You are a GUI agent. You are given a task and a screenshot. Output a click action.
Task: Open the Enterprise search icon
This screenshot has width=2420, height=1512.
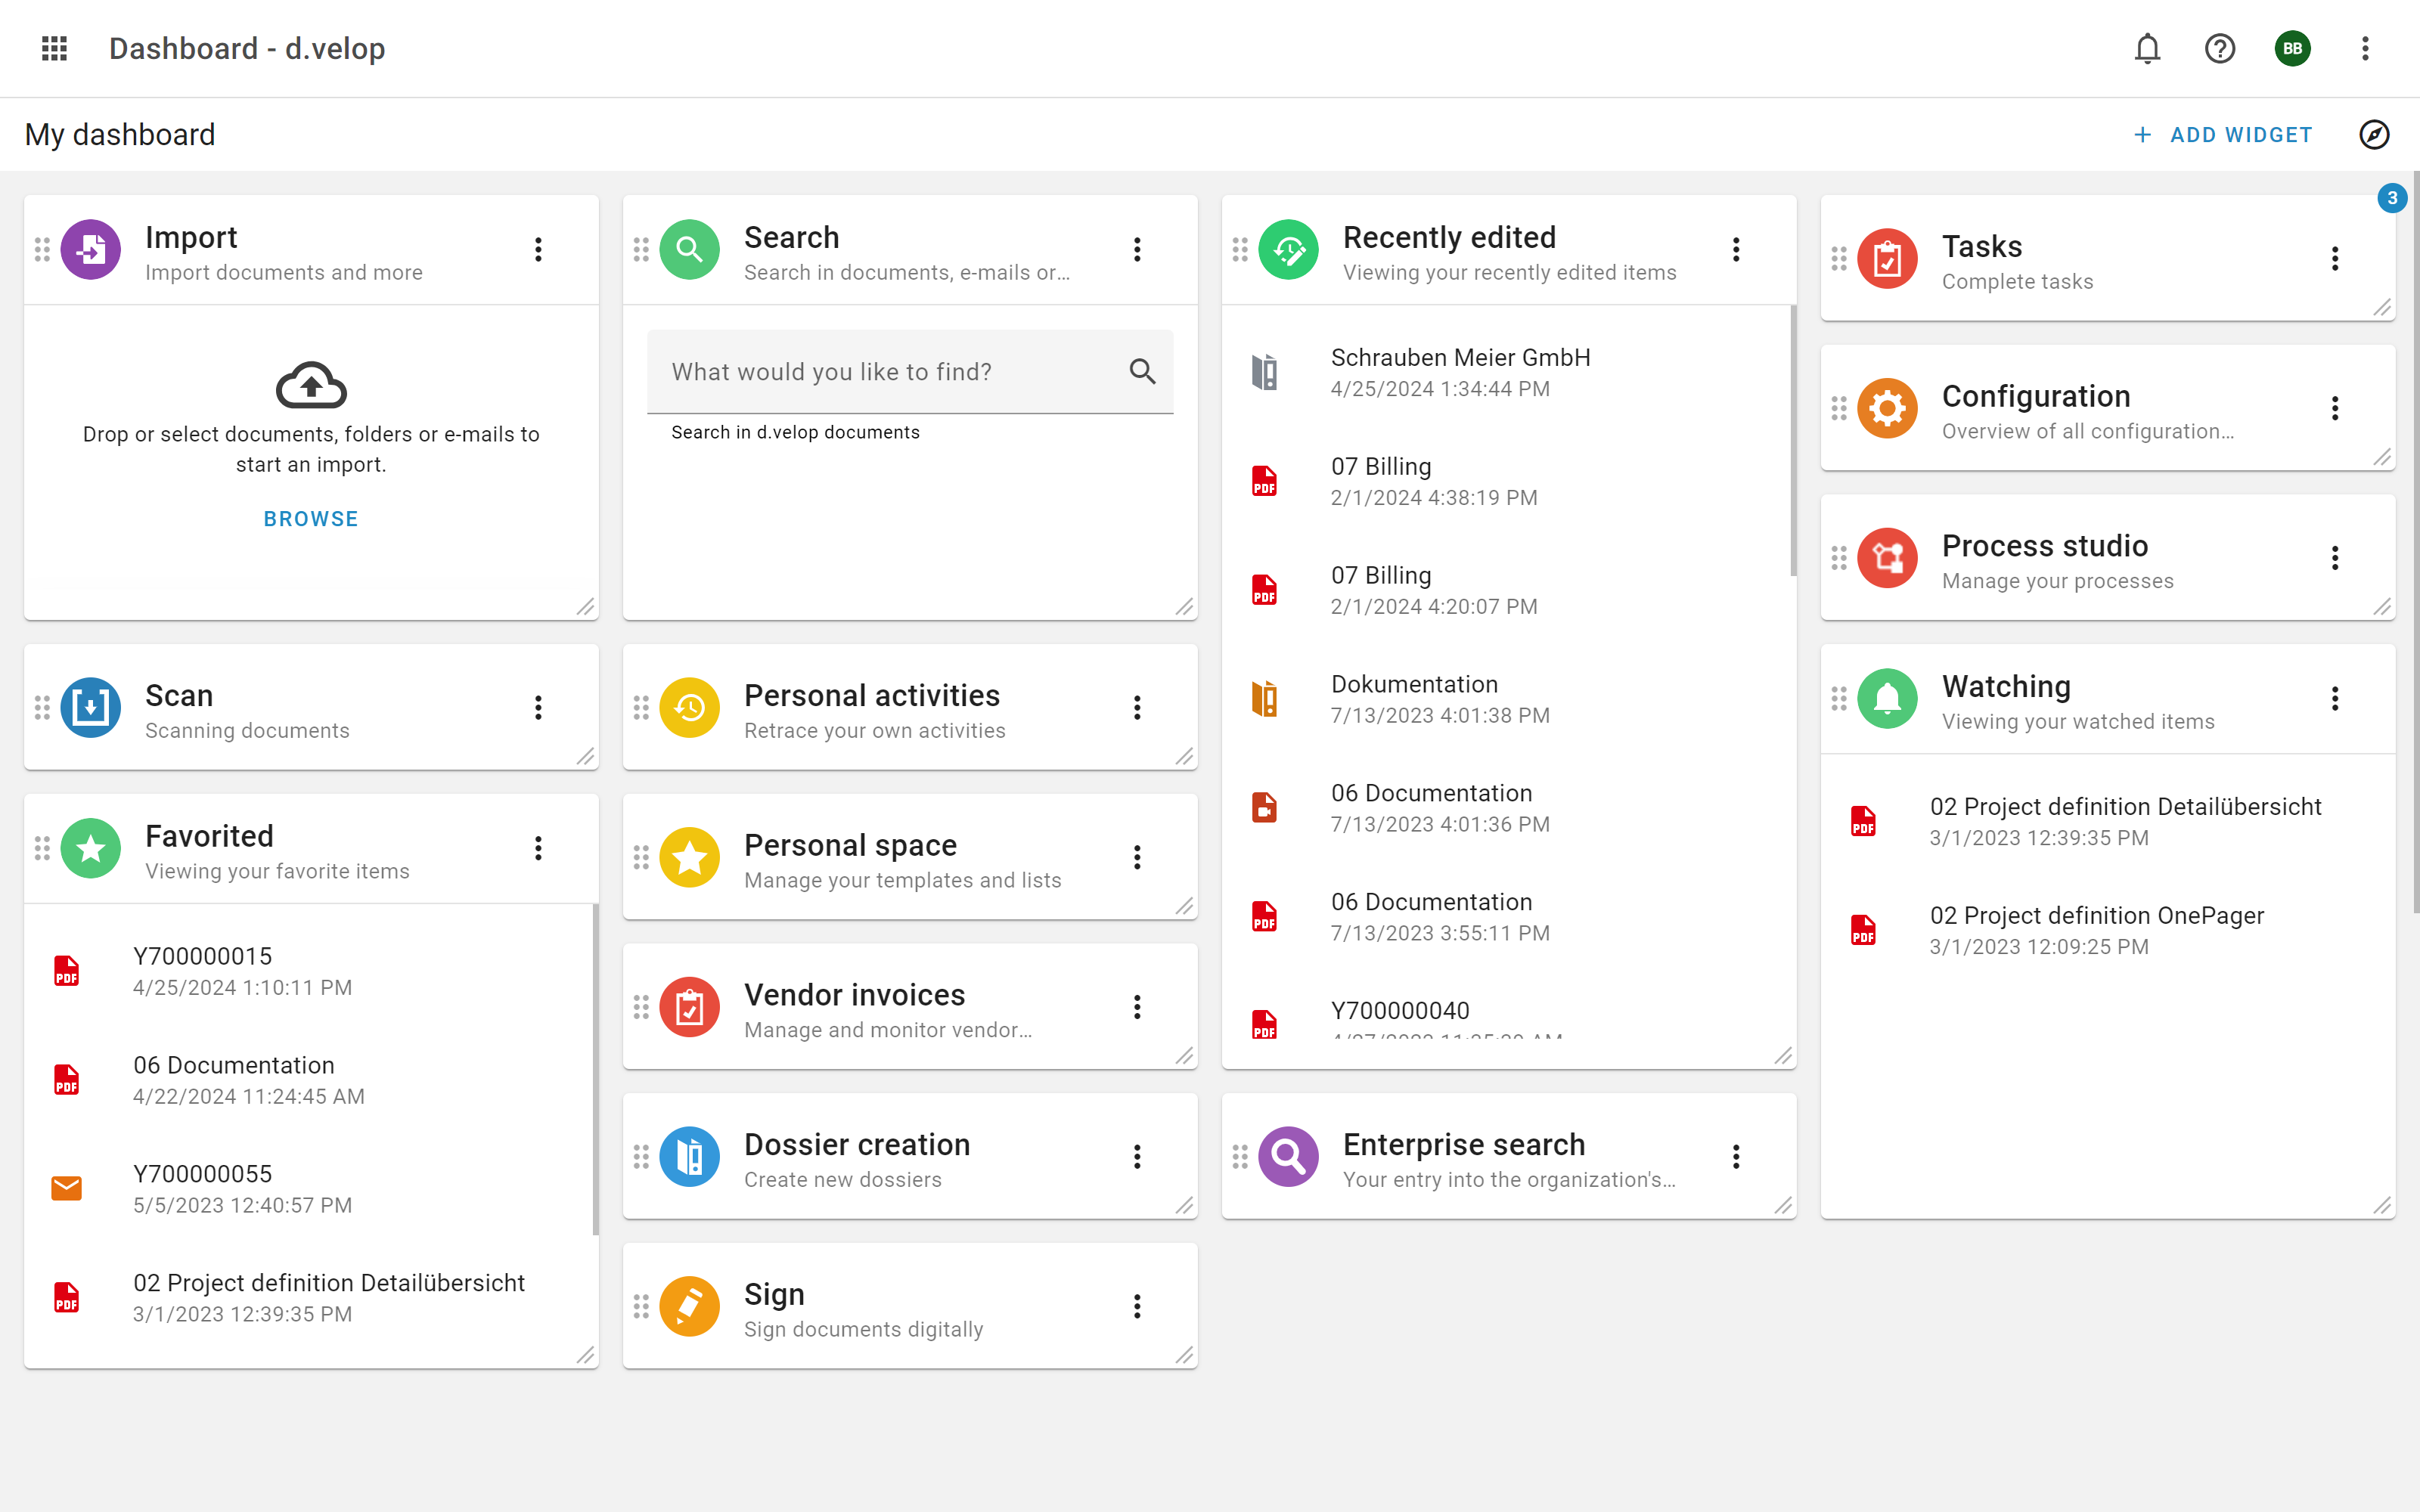[1288, 1156]
